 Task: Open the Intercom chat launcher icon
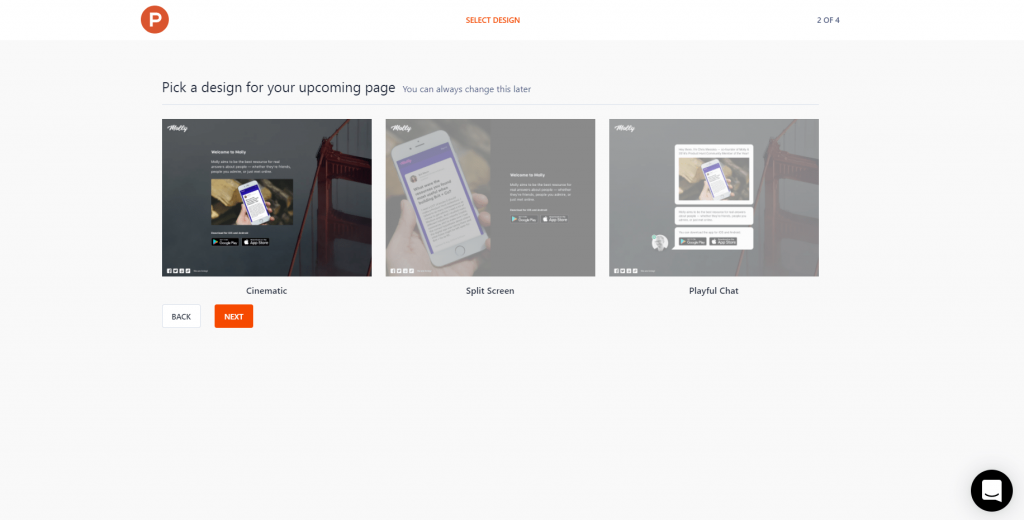[x=991, y=491]
